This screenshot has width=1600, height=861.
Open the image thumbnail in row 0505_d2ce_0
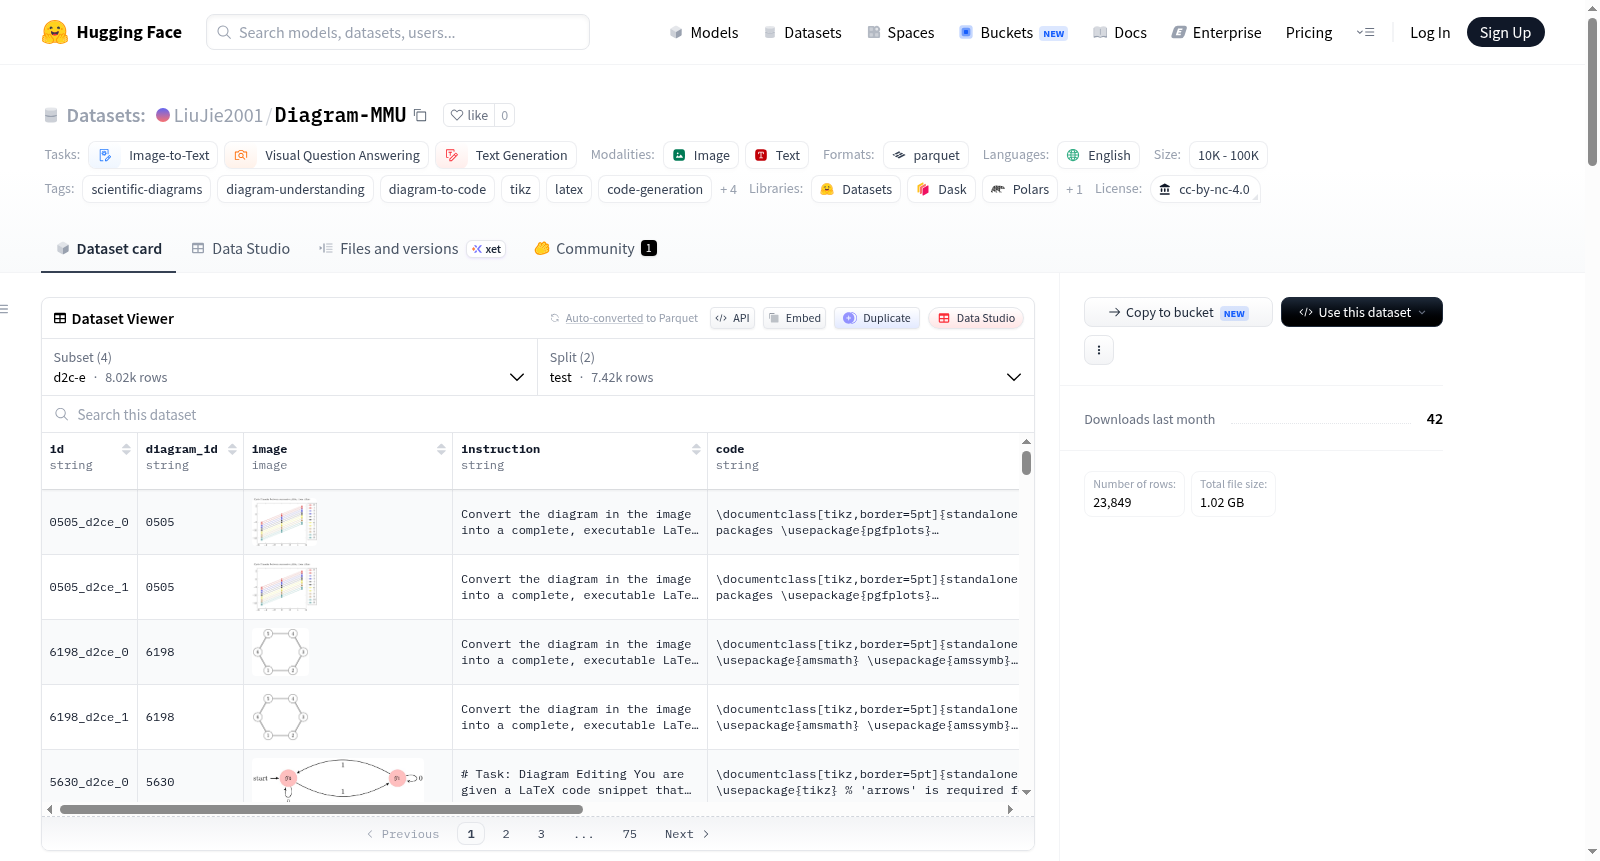click(285, 522)
